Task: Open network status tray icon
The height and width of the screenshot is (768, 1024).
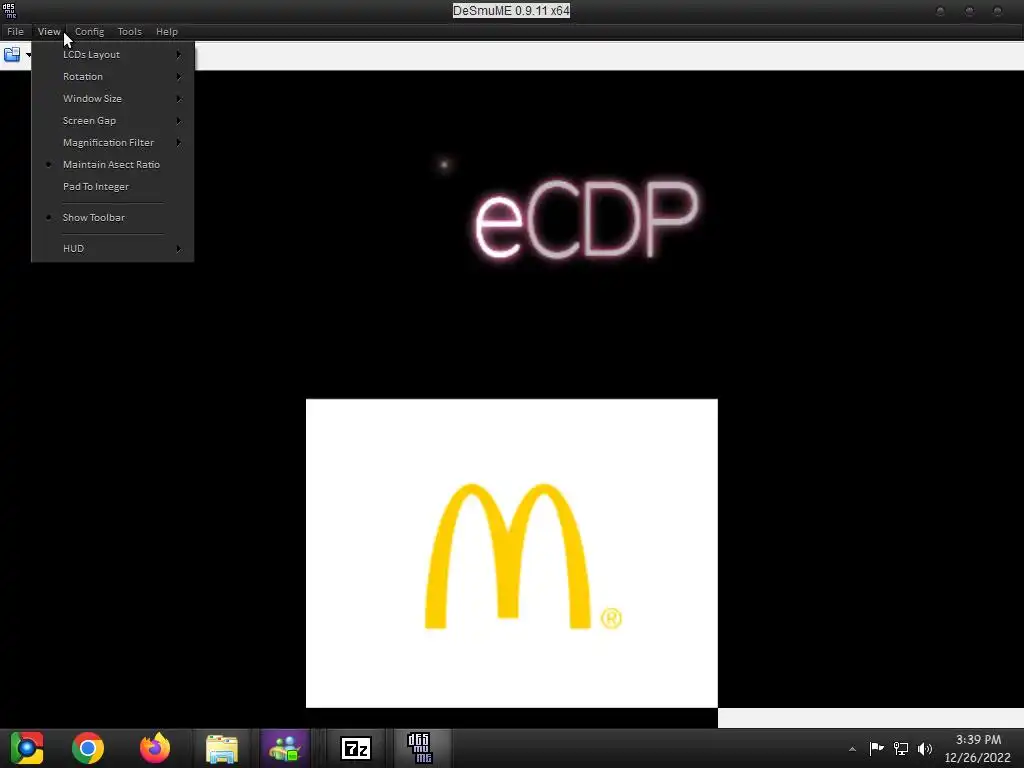Action: [x=901, y=748]
